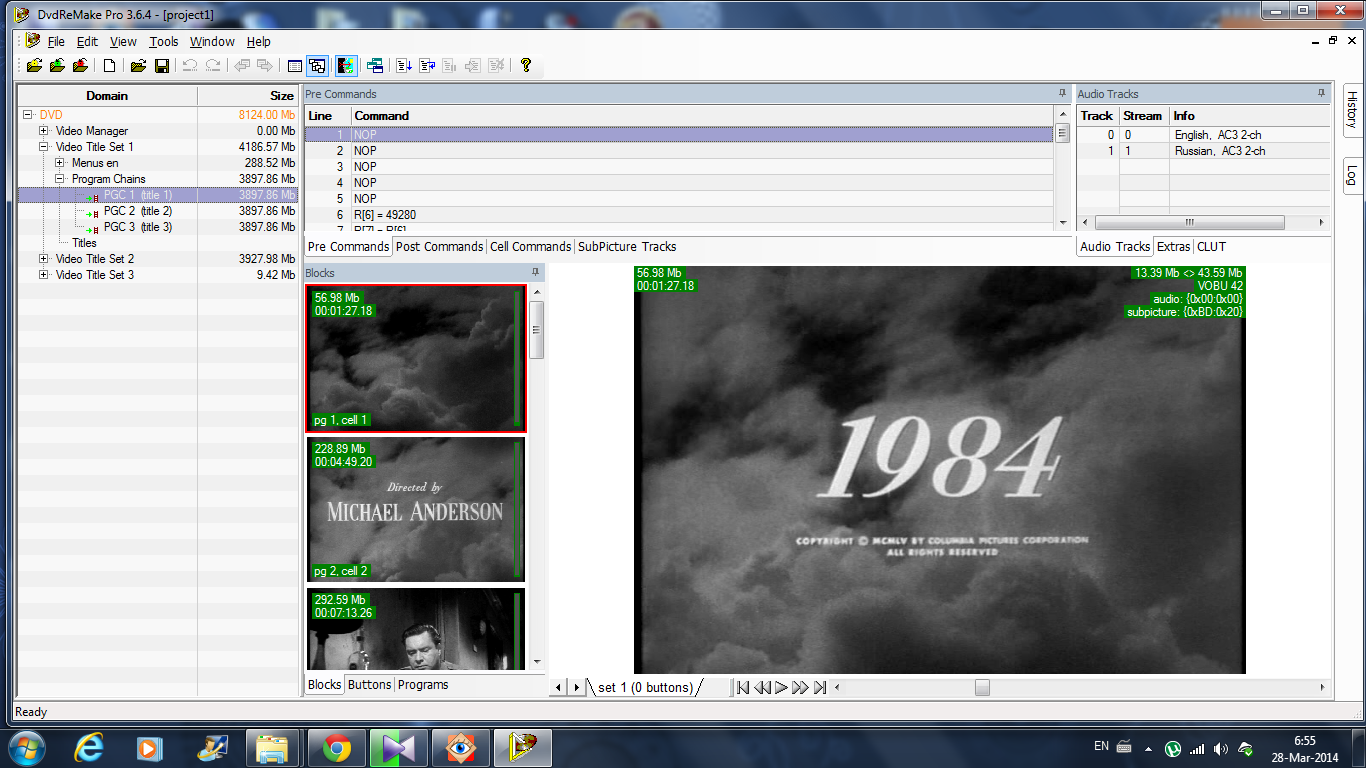Open Chrome from the taskbar
The height and width of the screenshot is (768, 1366).
click(336, 747)
